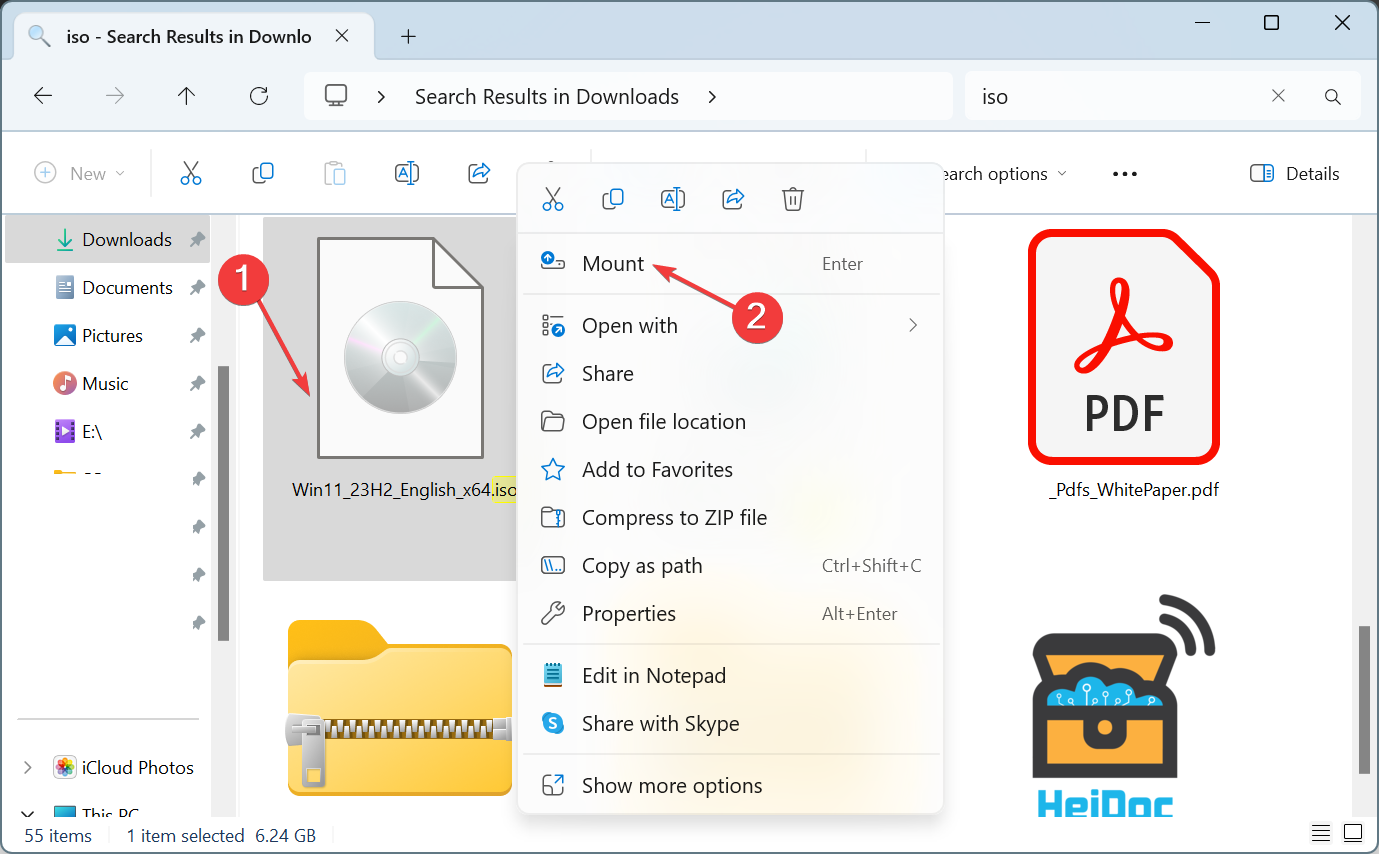This screenshot has height=854, width=1379.
Task: Cut the file using the command bar scissors
Action: (191, 173)
